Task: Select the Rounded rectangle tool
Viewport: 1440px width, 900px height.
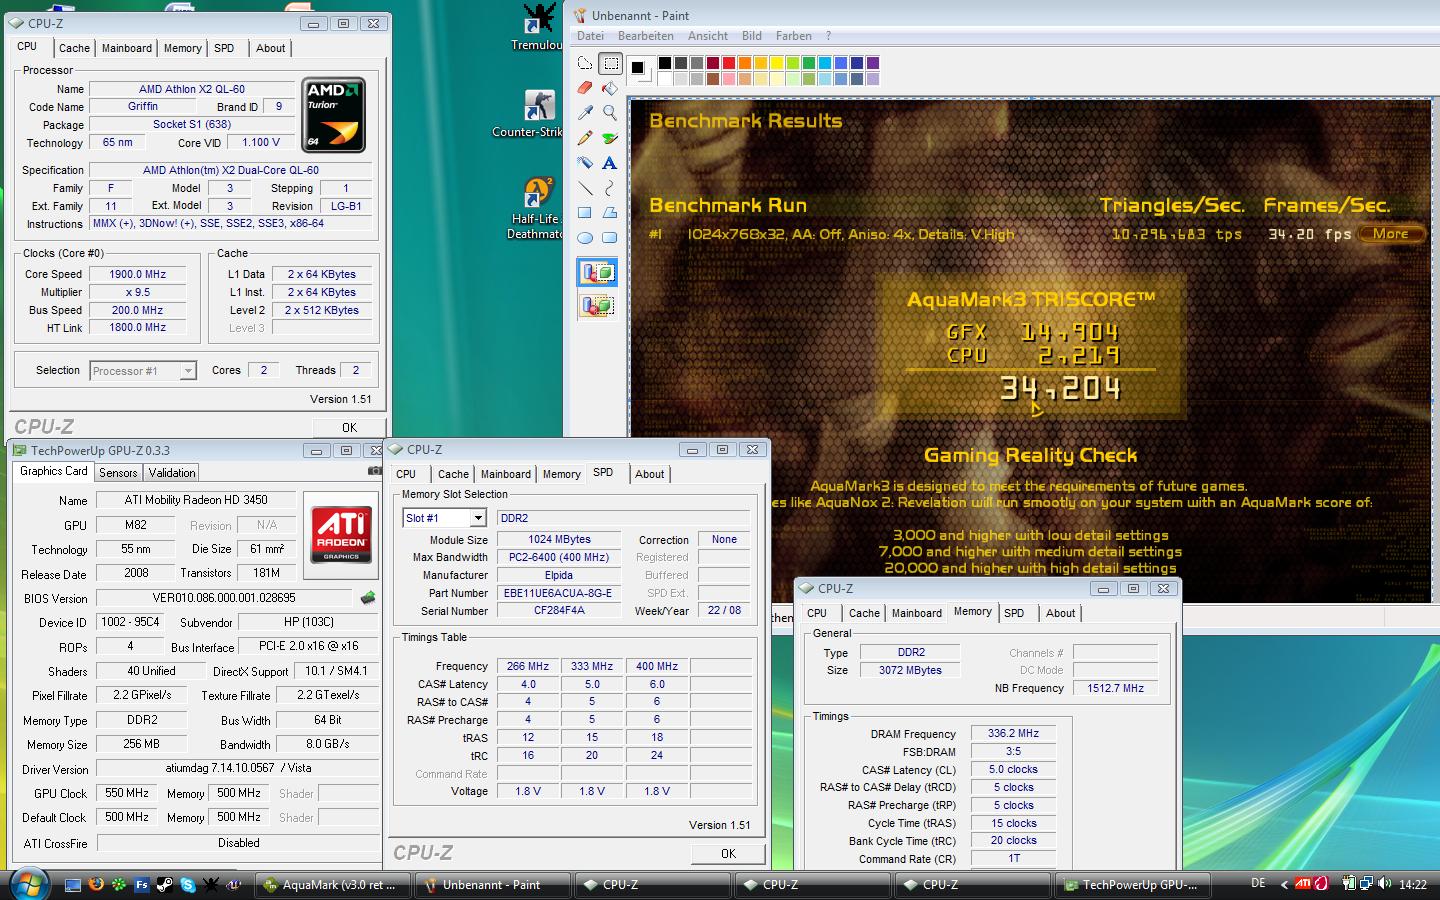Action: tap(610, 238)
